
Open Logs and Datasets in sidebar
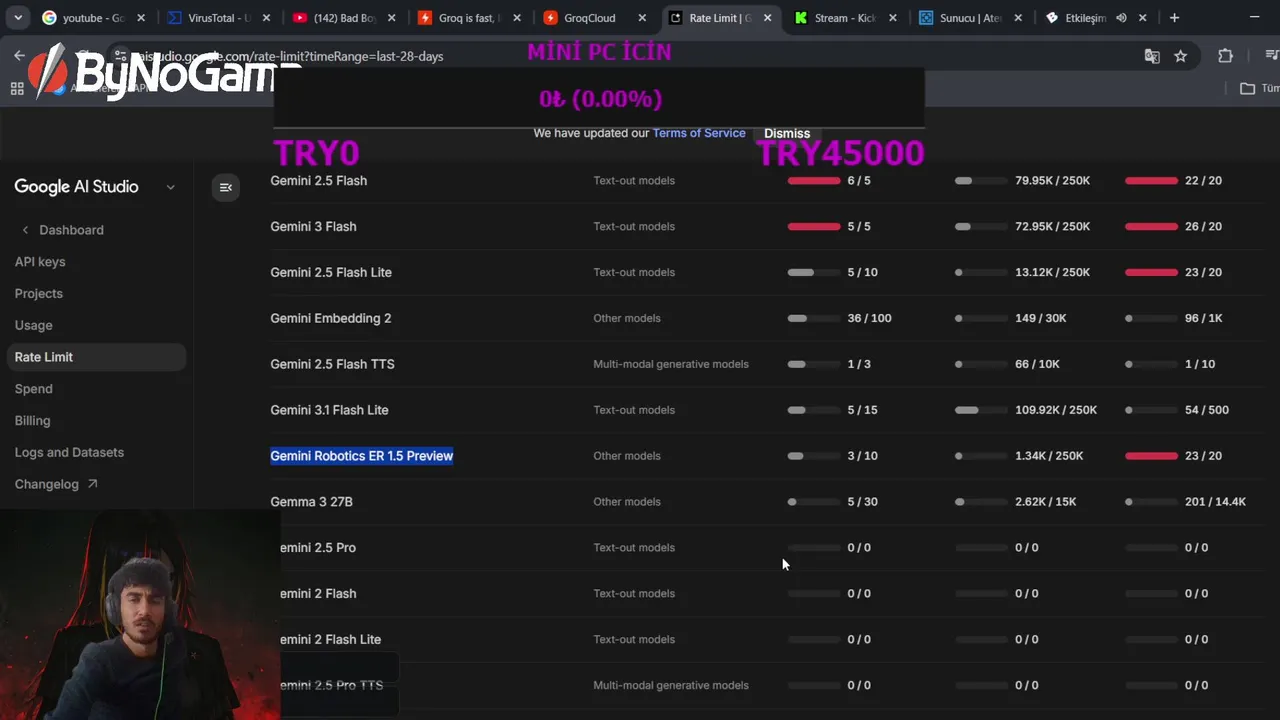69,452
